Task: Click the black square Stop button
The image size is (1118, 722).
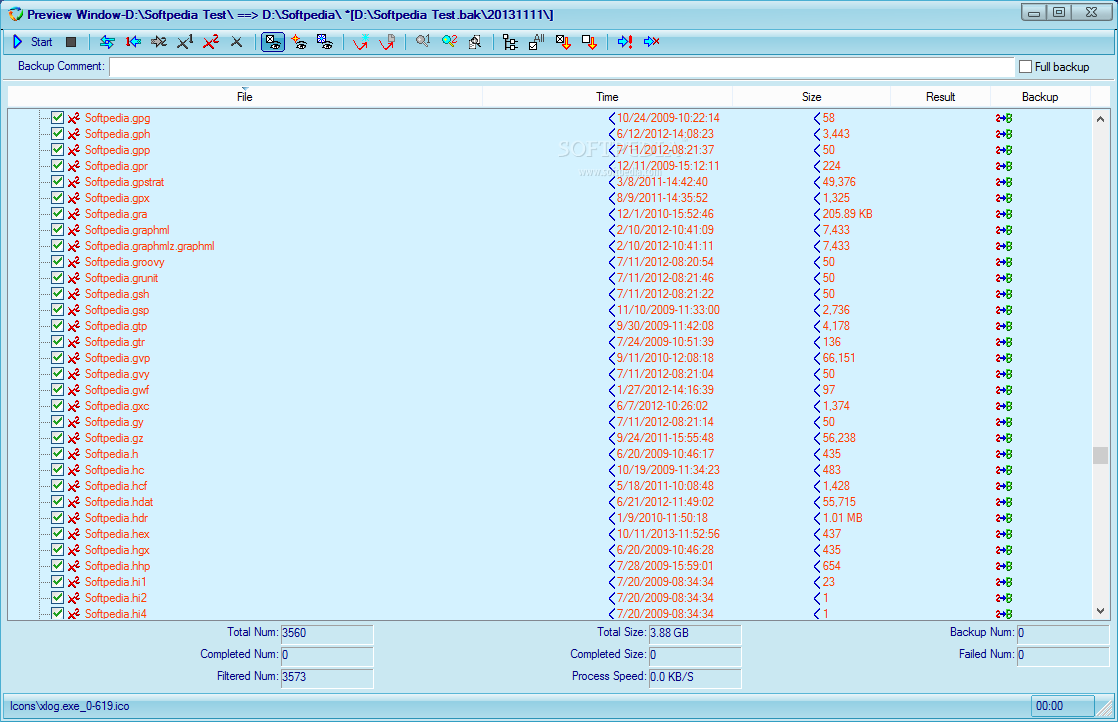Action: [x=71, y=42]
